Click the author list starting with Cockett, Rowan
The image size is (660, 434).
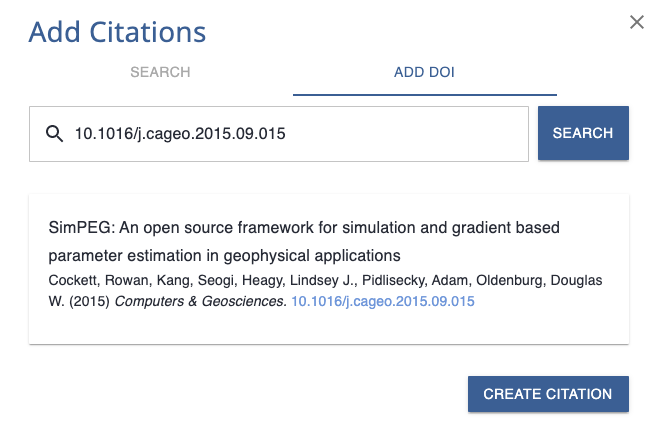pos(325,290)
